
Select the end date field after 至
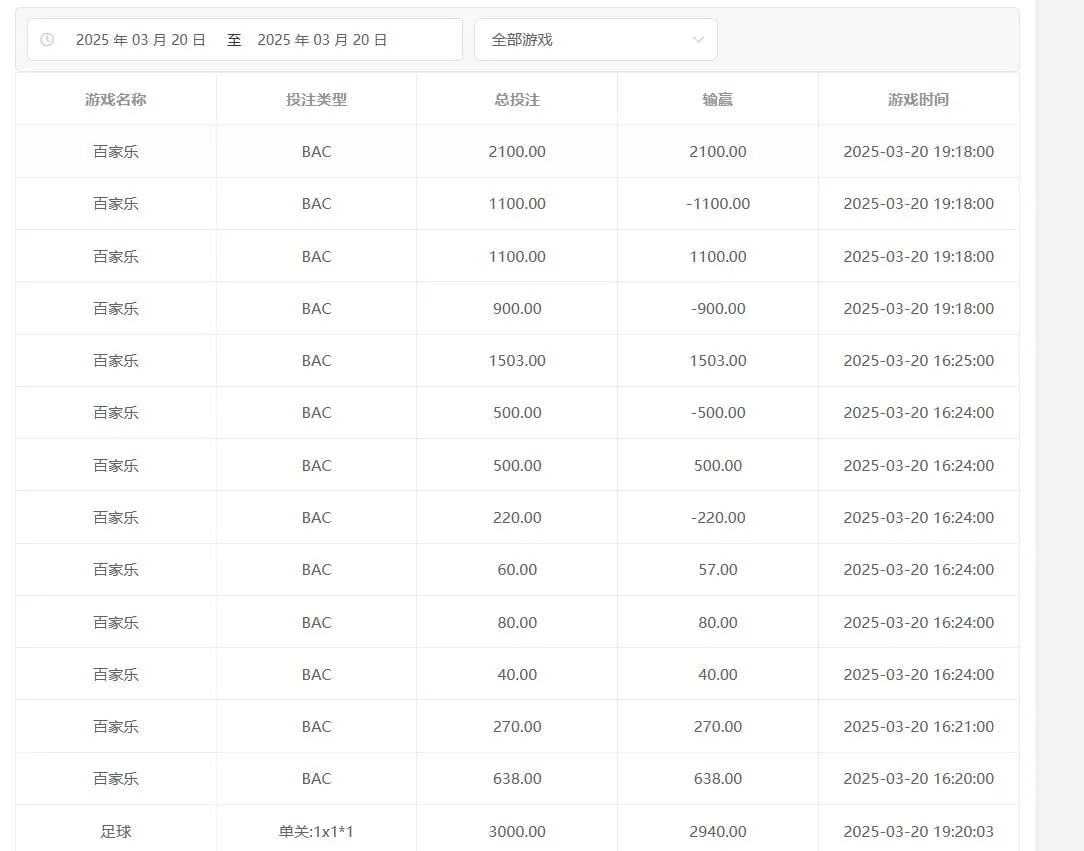tap(322, 40)
